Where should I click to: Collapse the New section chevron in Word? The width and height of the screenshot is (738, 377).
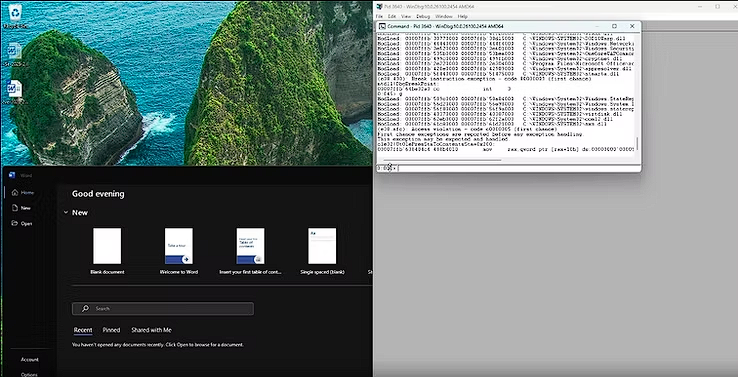66,213
